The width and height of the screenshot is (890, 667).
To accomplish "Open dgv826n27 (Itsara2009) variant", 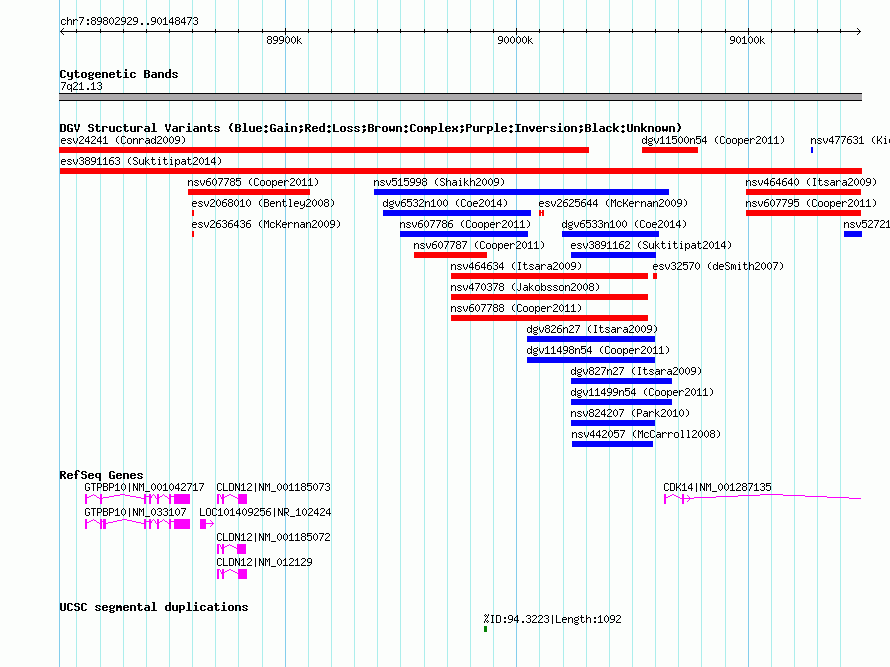I will click(x=592, y=329).
